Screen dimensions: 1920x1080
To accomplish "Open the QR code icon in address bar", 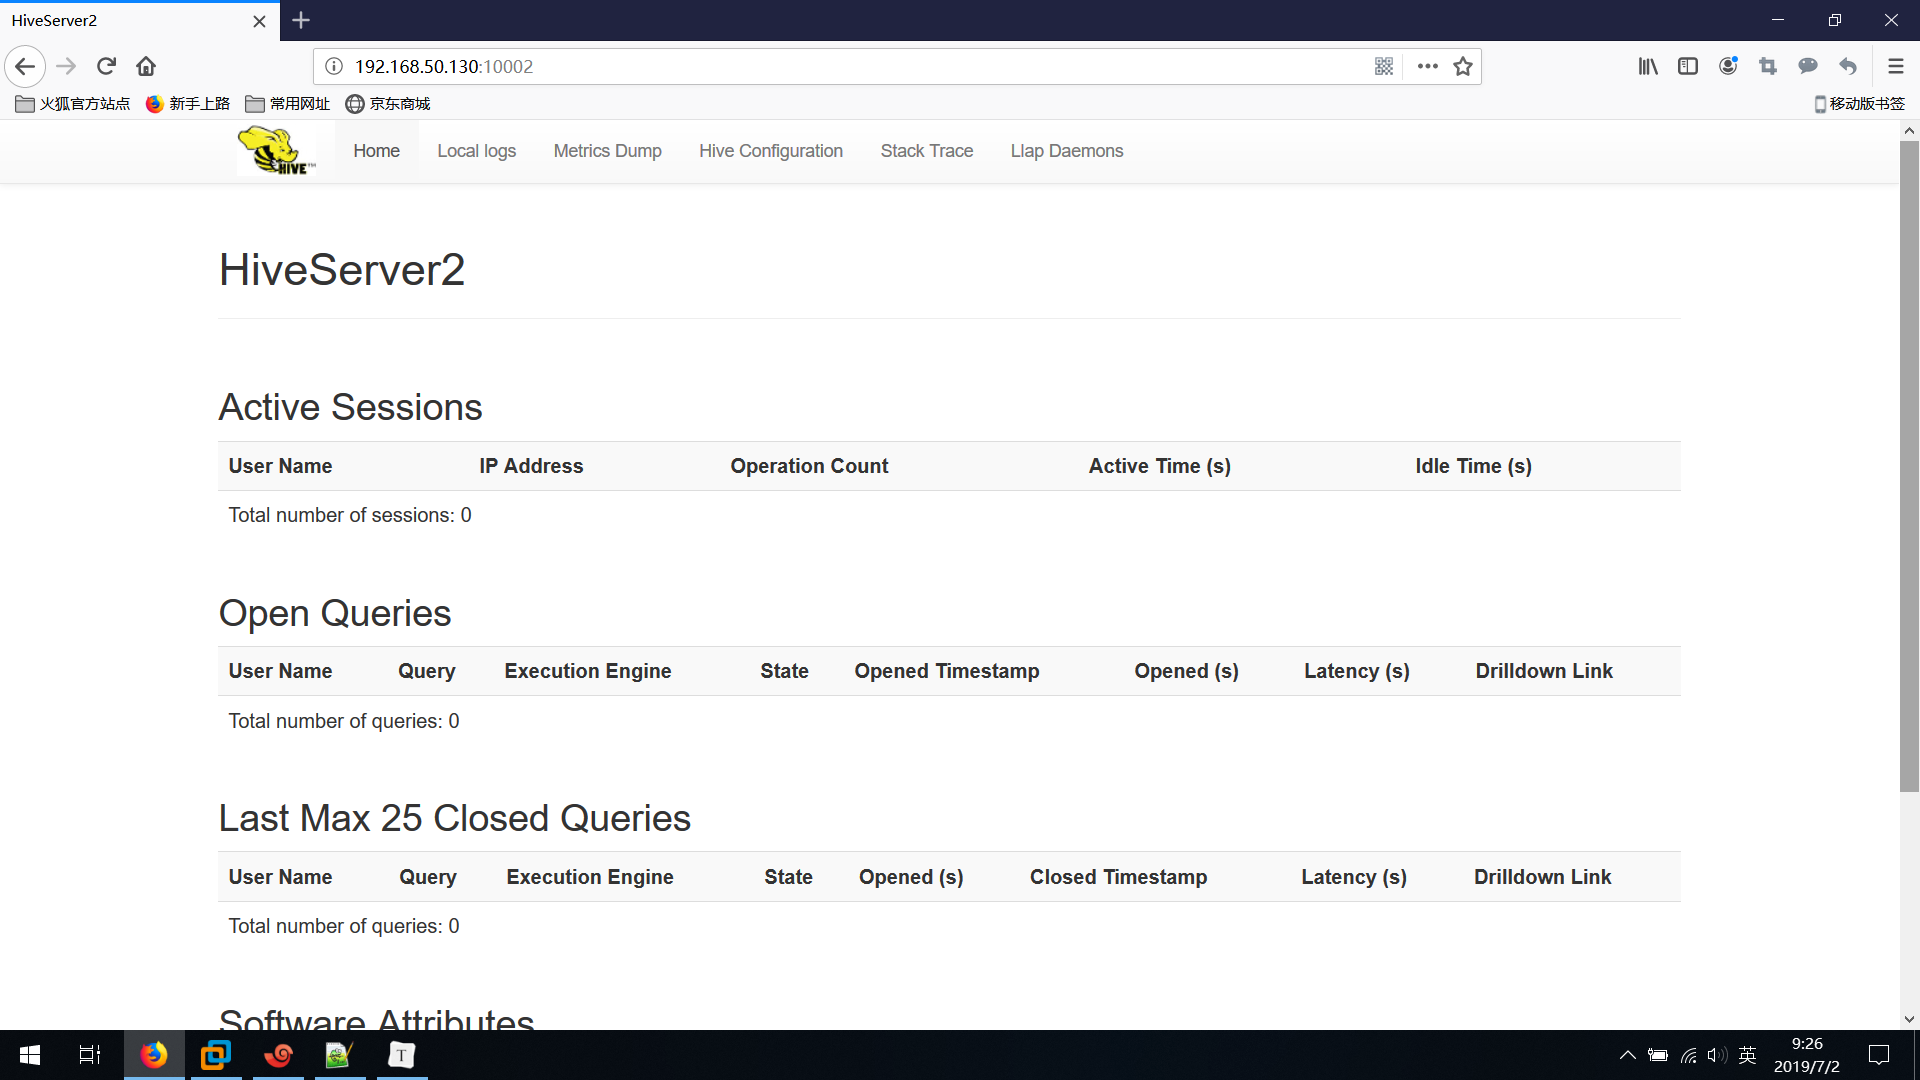I will (x=1384, y=66).
